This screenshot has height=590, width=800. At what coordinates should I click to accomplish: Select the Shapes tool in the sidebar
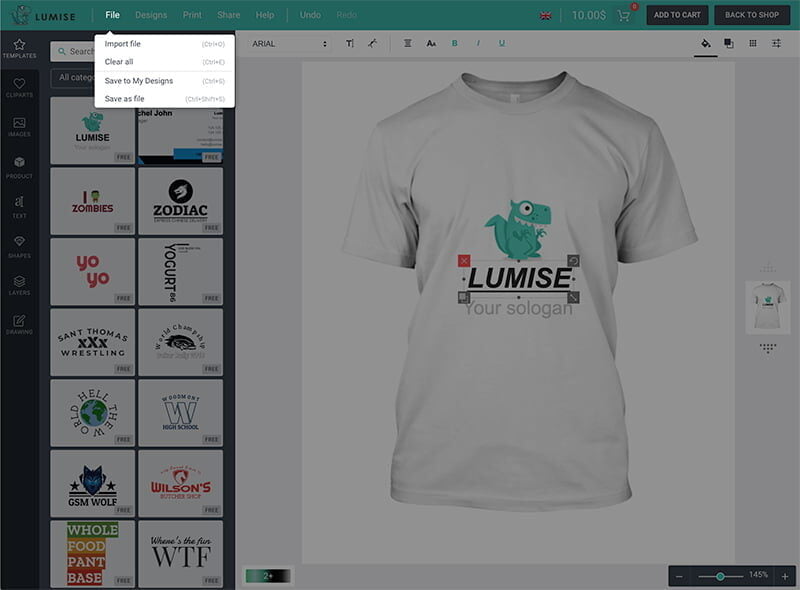tap(19, 246)
